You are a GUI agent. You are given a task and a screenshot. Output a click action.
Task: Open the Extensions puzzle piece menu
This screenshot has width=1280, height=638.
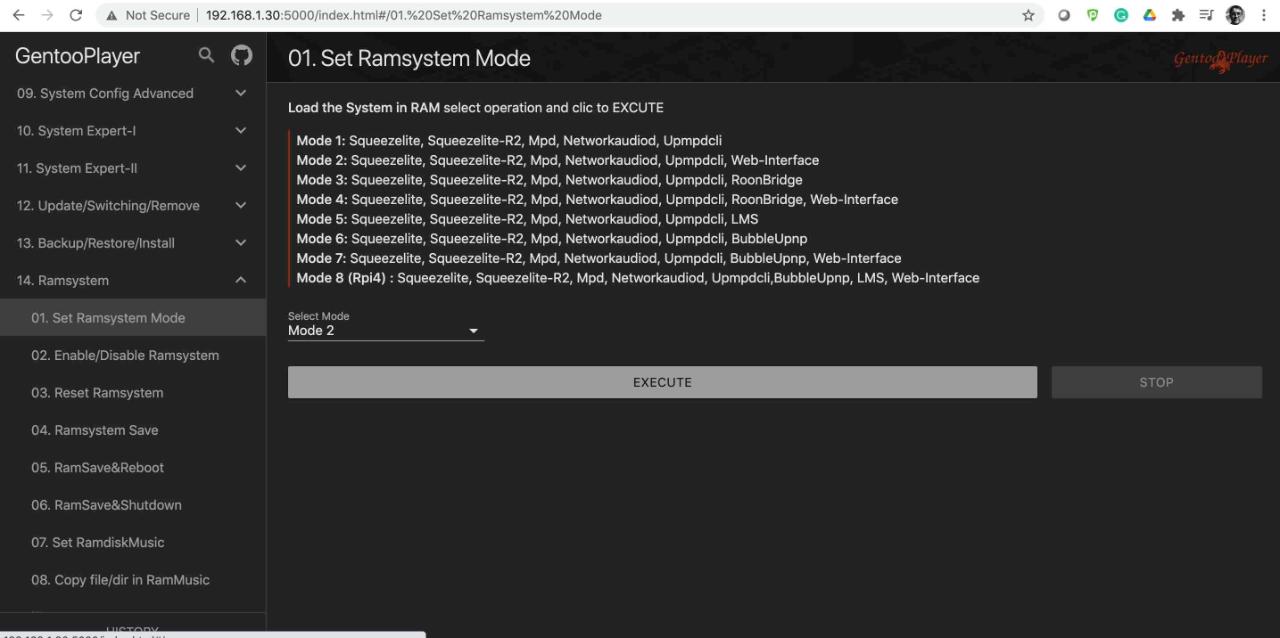(1178, 15)
